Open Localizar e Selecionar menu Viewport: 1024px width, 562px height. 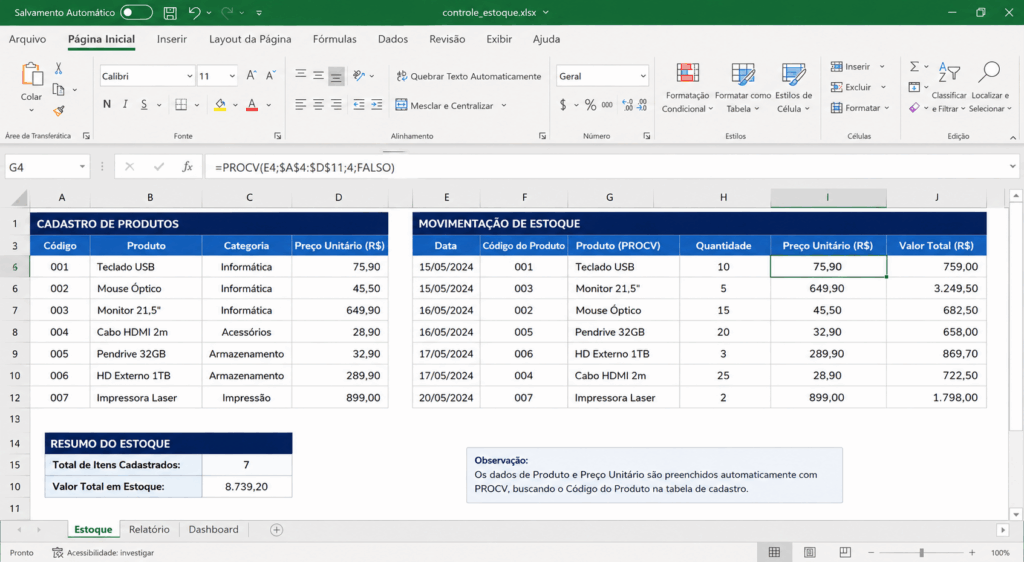[x=990, y=88]
